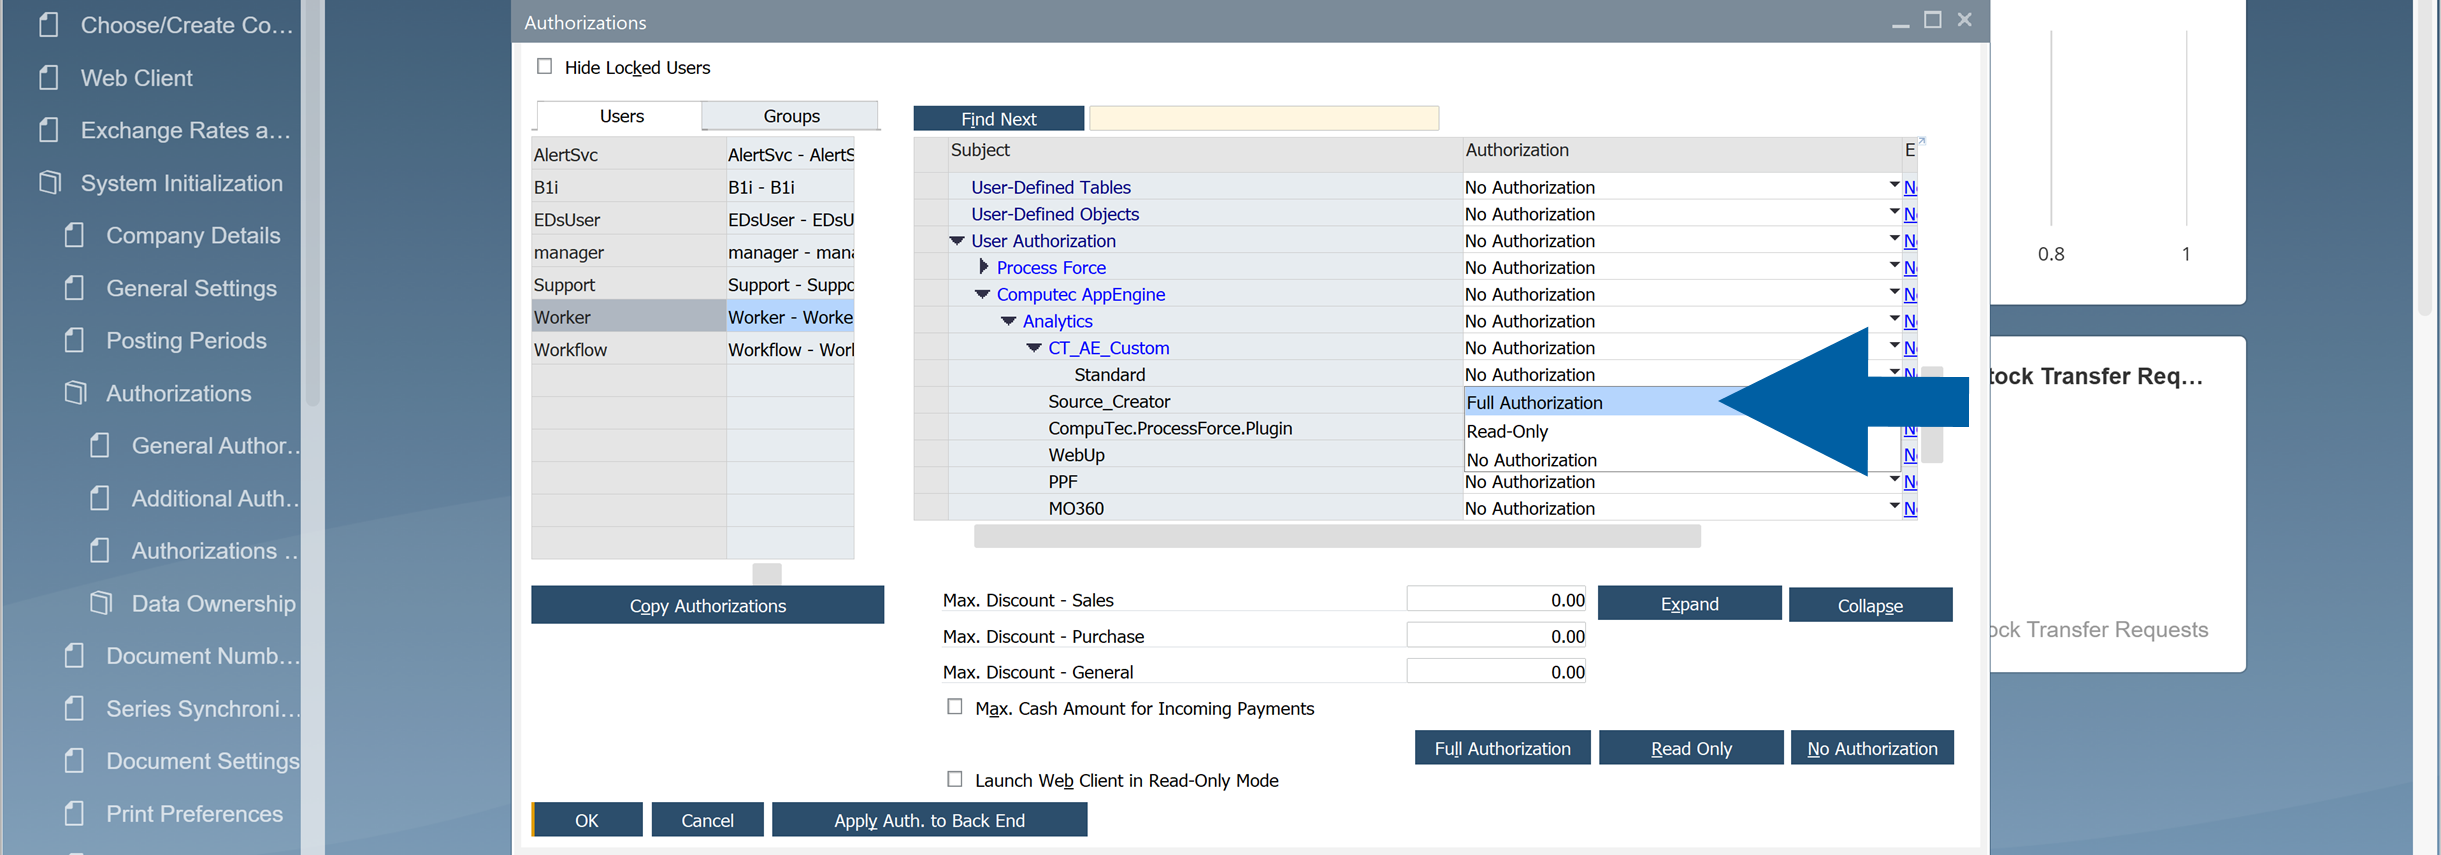The width and height of the screenshot is (2441, 855).
Task: Select the Workflow user row
Action: pyautogui.click(x=692, y=350)
